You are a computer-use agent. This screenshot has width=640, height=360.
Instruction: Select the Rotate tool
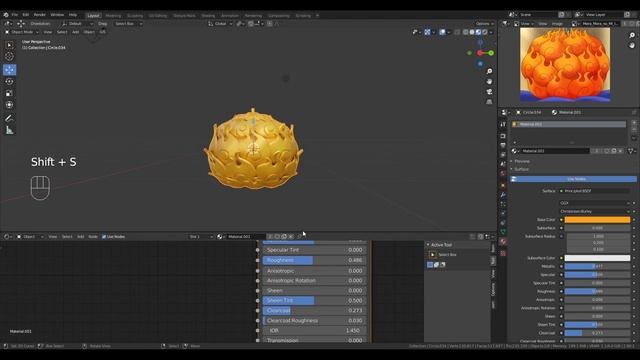tap(9, 82)
